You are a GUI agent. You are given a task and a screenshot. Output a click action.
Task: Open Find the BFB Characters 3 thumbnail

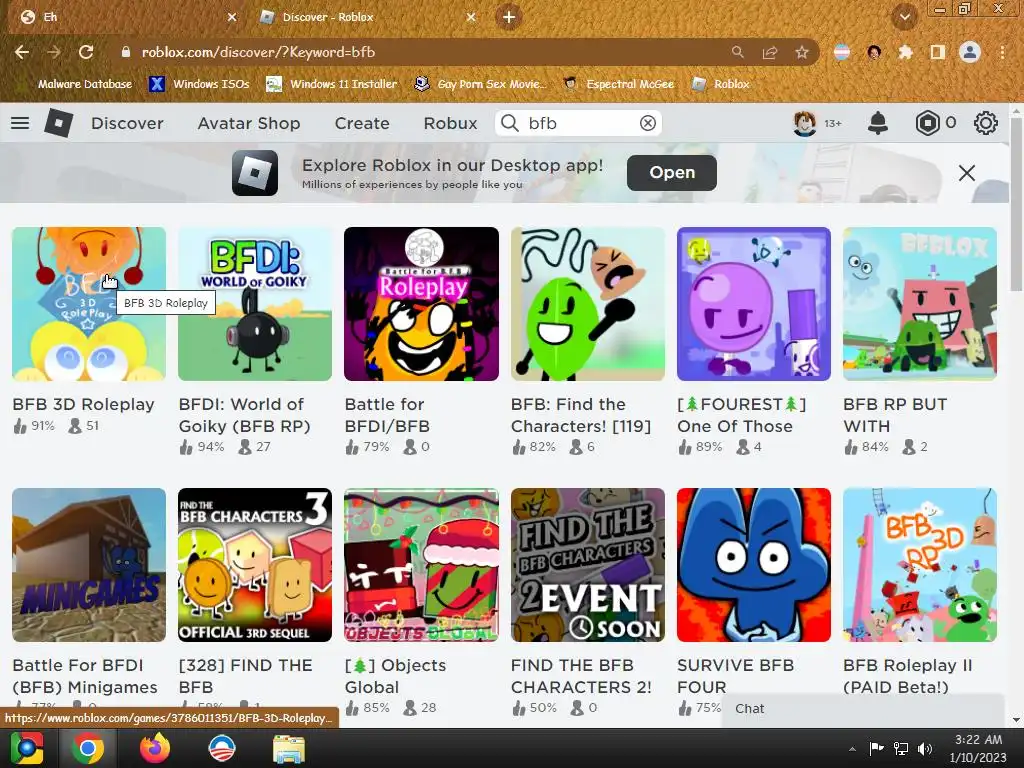pyautogui.click(x=255, y=565)
